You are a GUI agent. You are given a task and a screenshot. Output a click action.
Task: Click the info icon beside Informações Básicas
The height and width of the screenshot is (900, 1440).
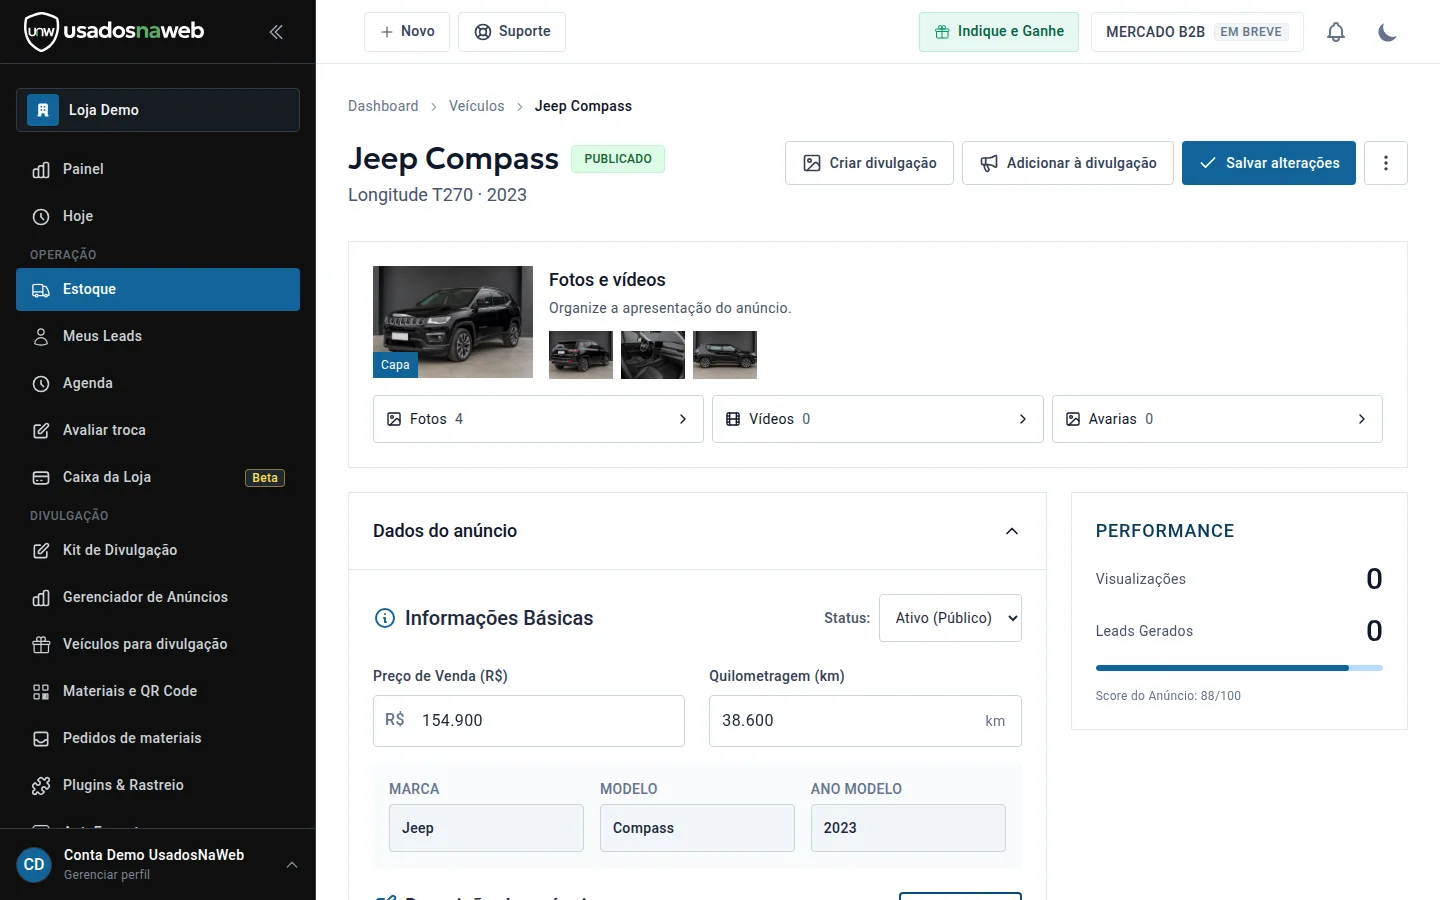385,618
